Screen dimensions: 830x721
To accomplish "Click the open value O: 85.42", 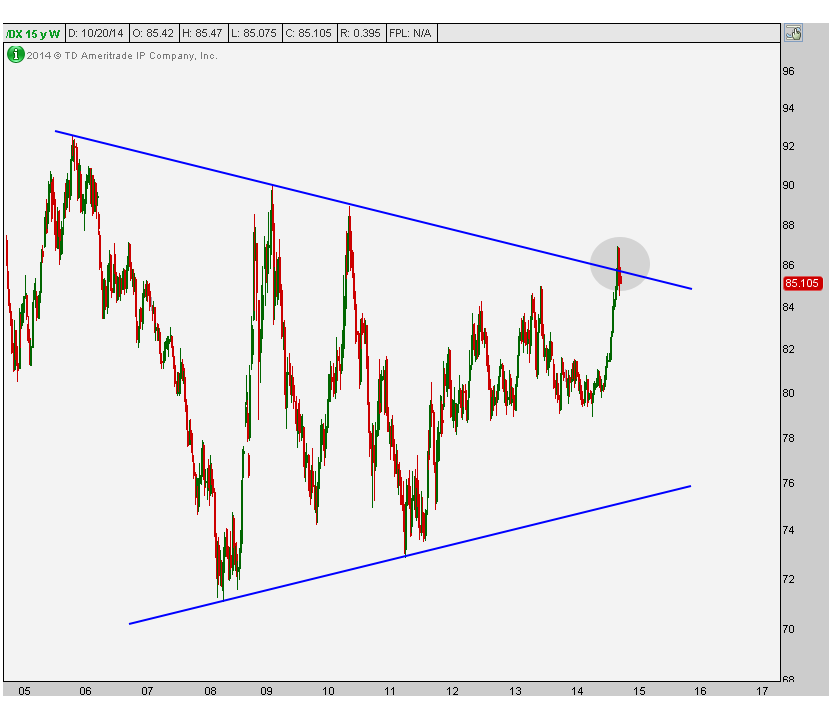I will coord(153,33).
